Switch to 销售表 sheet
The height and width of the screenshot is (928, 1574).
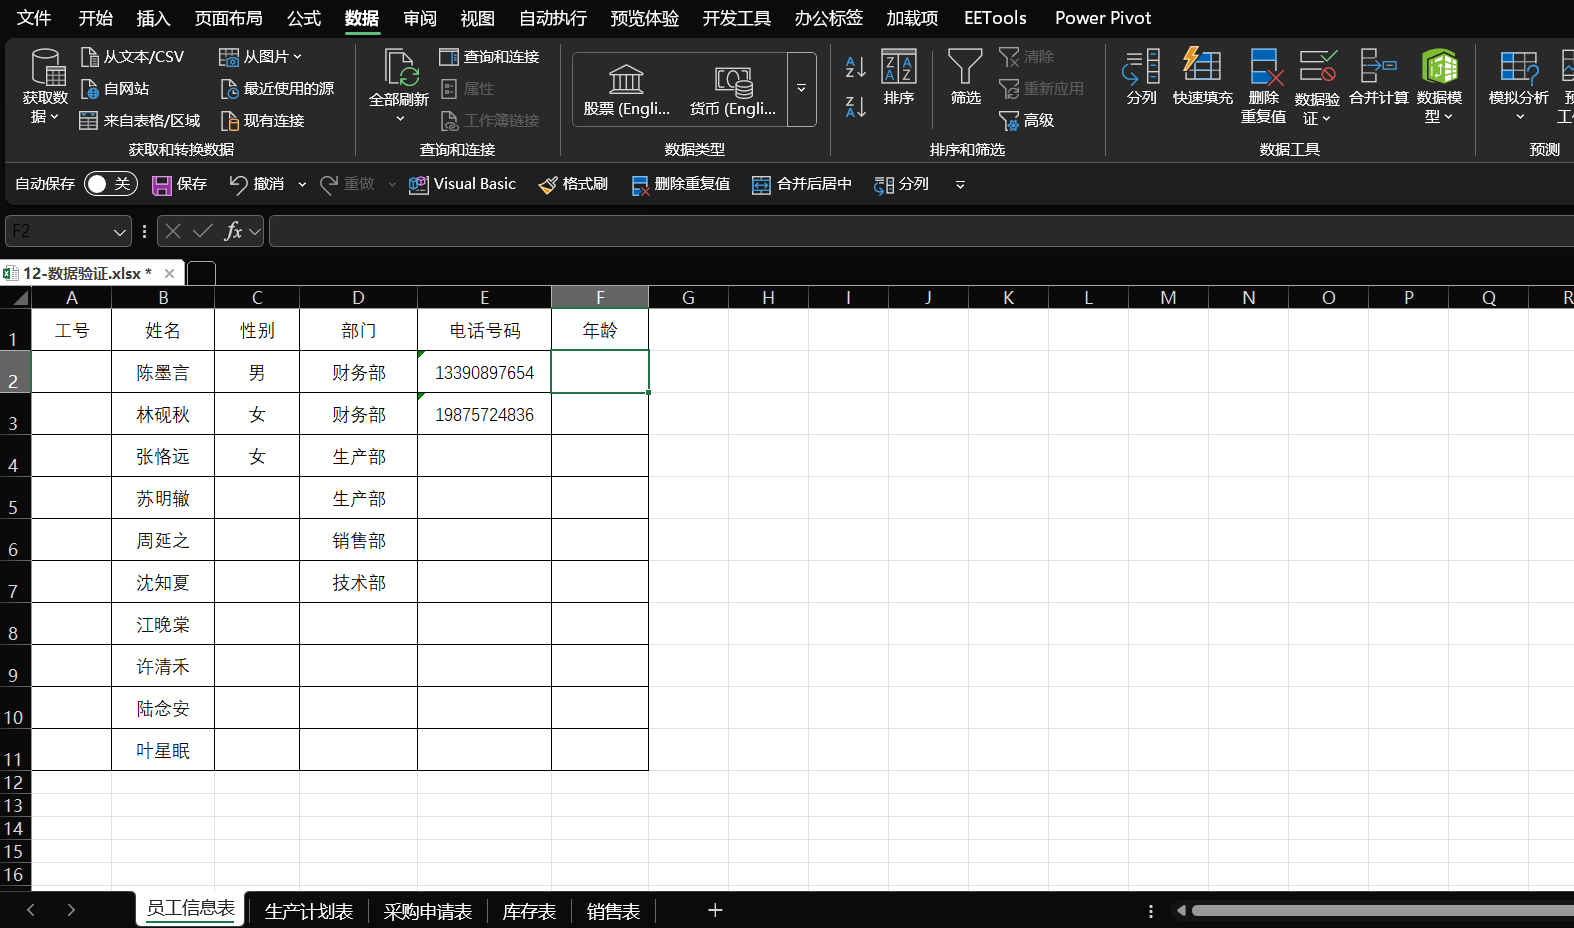[x=613, y=911]
